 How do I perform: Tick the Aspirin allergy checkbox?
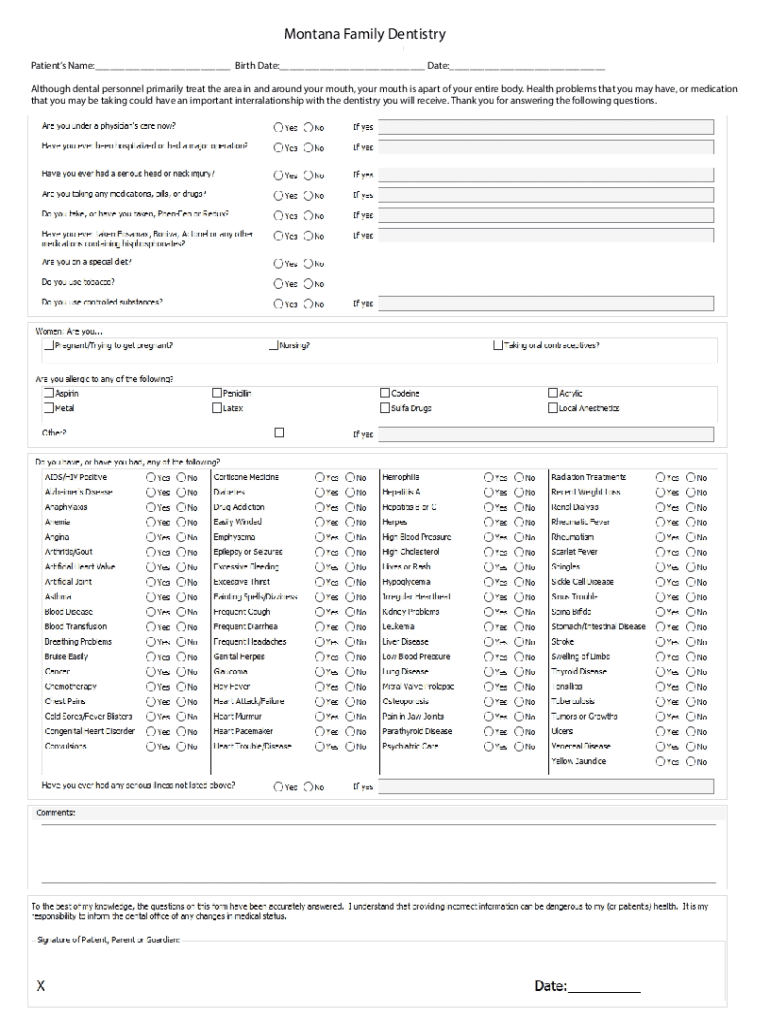(x=48, y=394)
